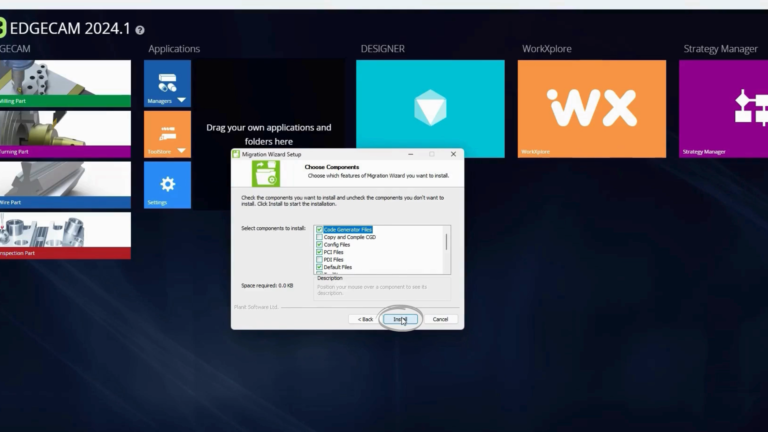Image resolution: width=768 pixels, height=432 pixels.
Task: Open the Settings gear tile
Action: point(167,185)
